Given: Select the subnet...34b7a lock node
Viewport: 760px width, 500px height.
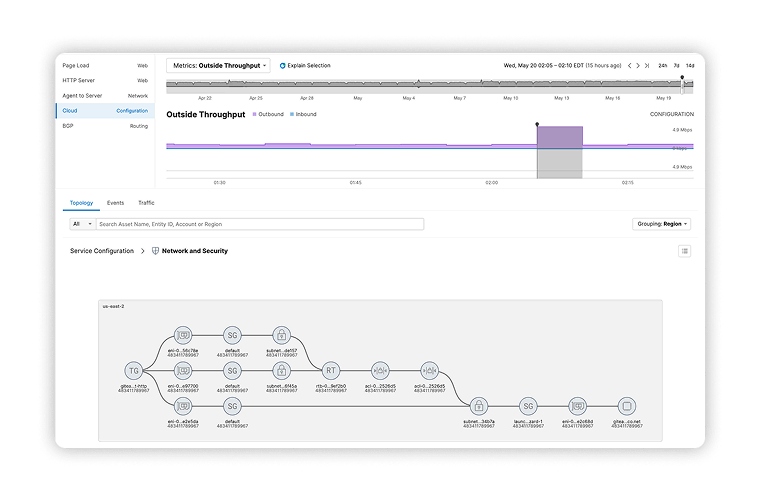Looking at the screenshot, I should (x=479, y=406).
